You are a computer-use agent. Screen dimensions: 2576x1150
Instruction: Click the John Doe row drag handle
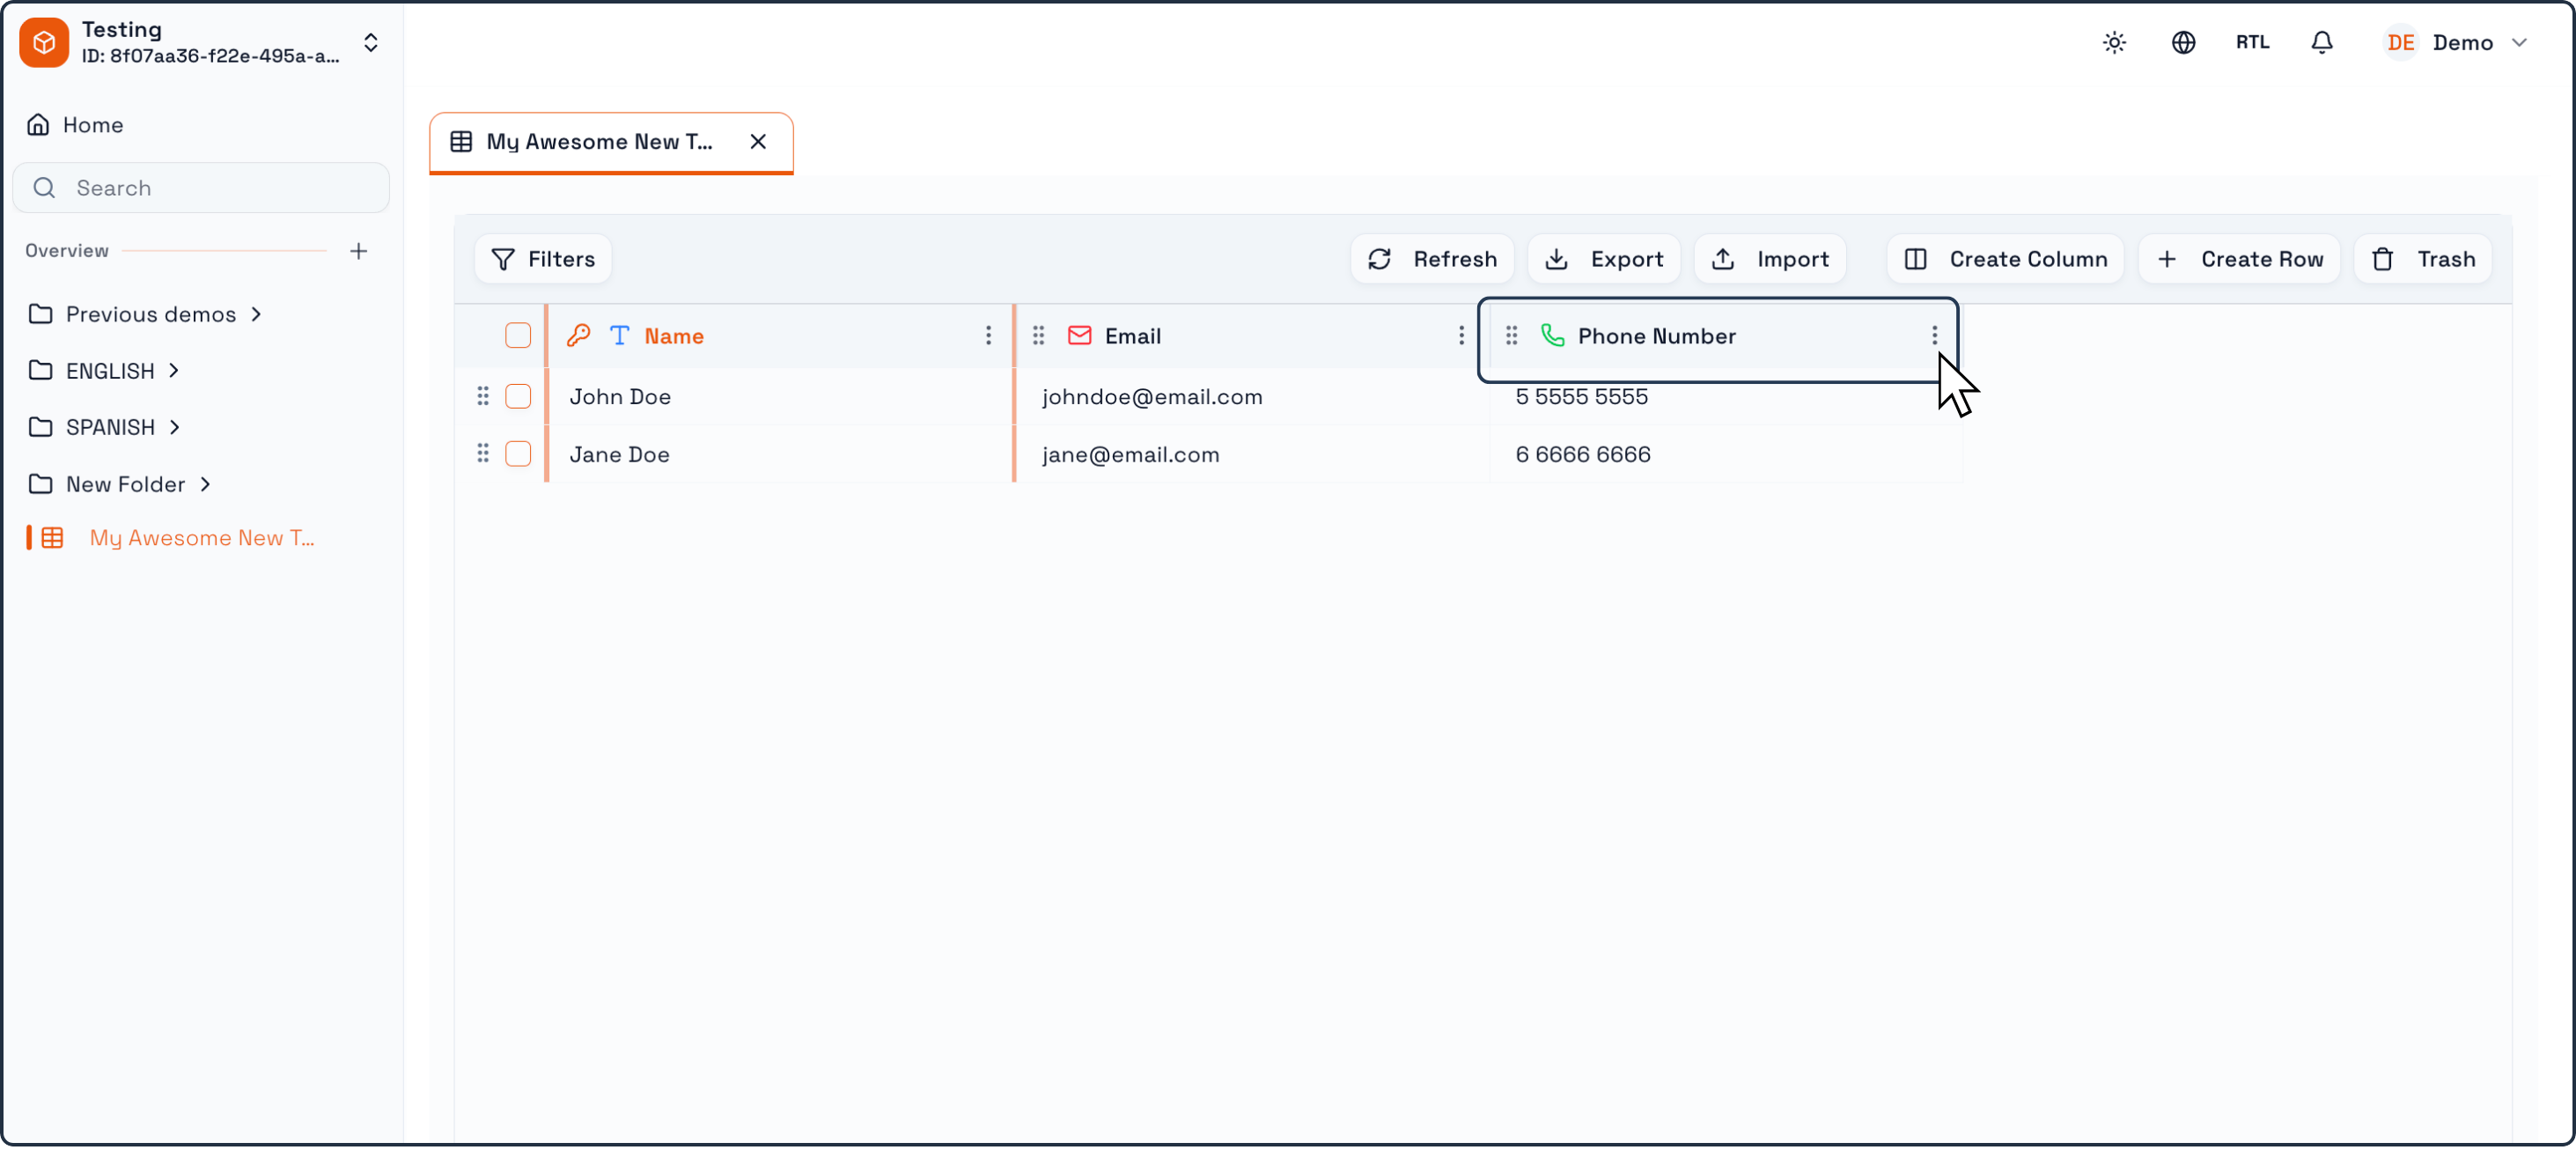tap(482, 396)
